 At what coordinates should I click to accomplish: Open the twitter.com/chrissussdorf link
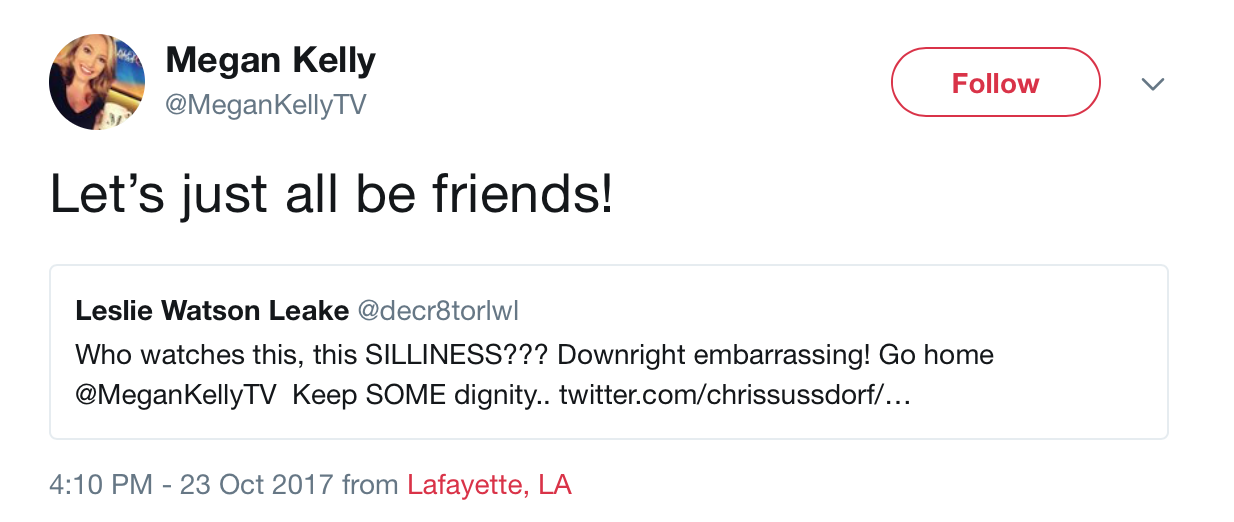[x=735, y=395]
